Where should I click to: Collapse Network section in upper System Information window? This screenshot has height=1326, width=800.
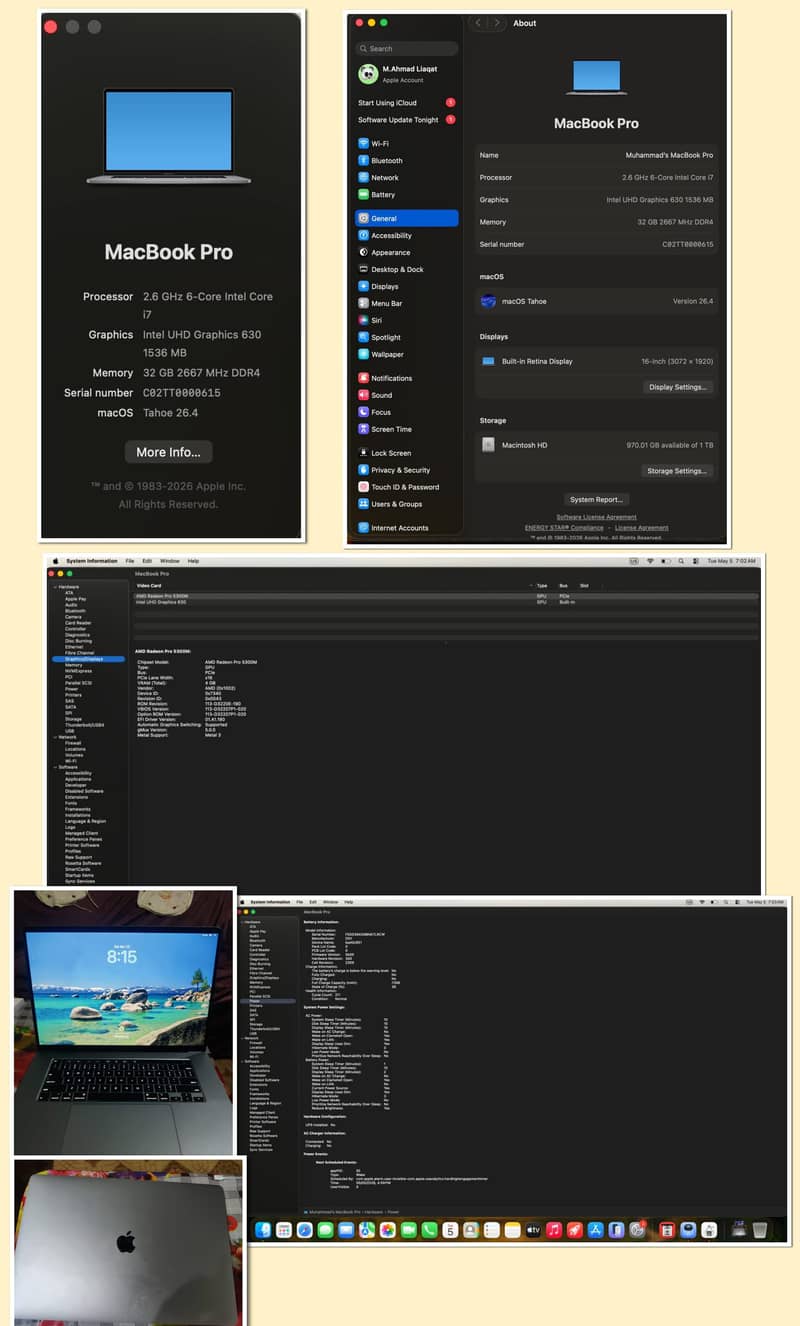[x=55, y=737]
